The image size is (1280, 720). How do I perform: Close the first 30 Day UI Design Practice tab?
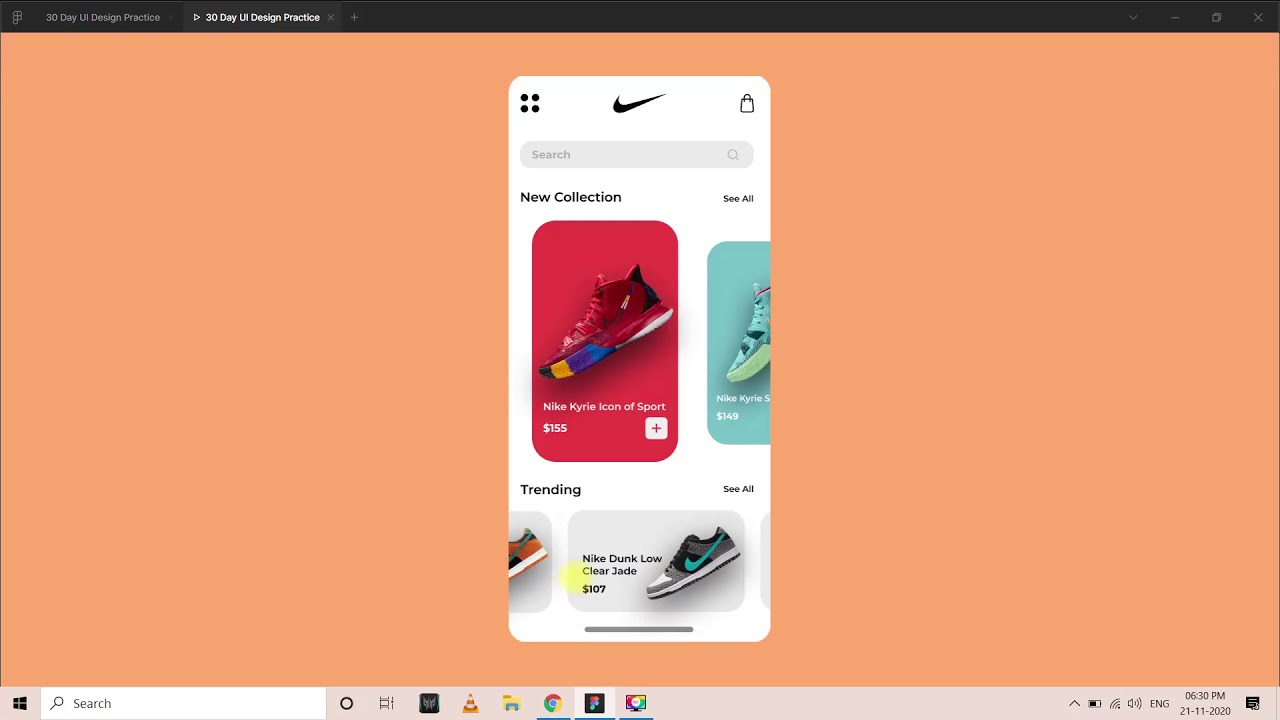(x=171, y=17)
